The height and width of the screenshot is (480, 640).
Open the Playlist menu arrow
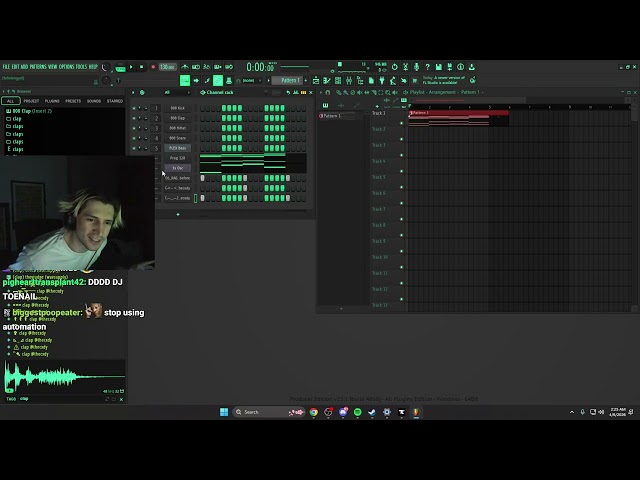click(320, 93)
